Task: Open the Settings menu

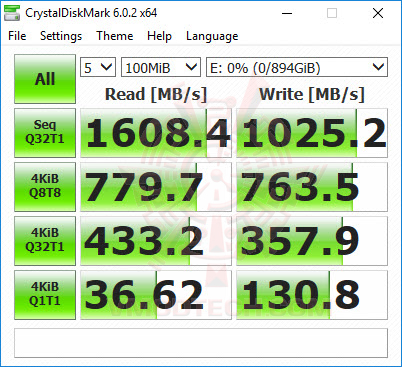Action: coord(61,36)
